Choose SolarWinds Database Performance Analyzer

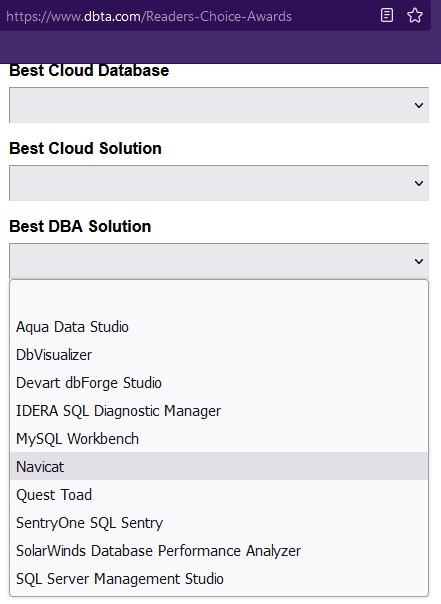pos(219,551)
